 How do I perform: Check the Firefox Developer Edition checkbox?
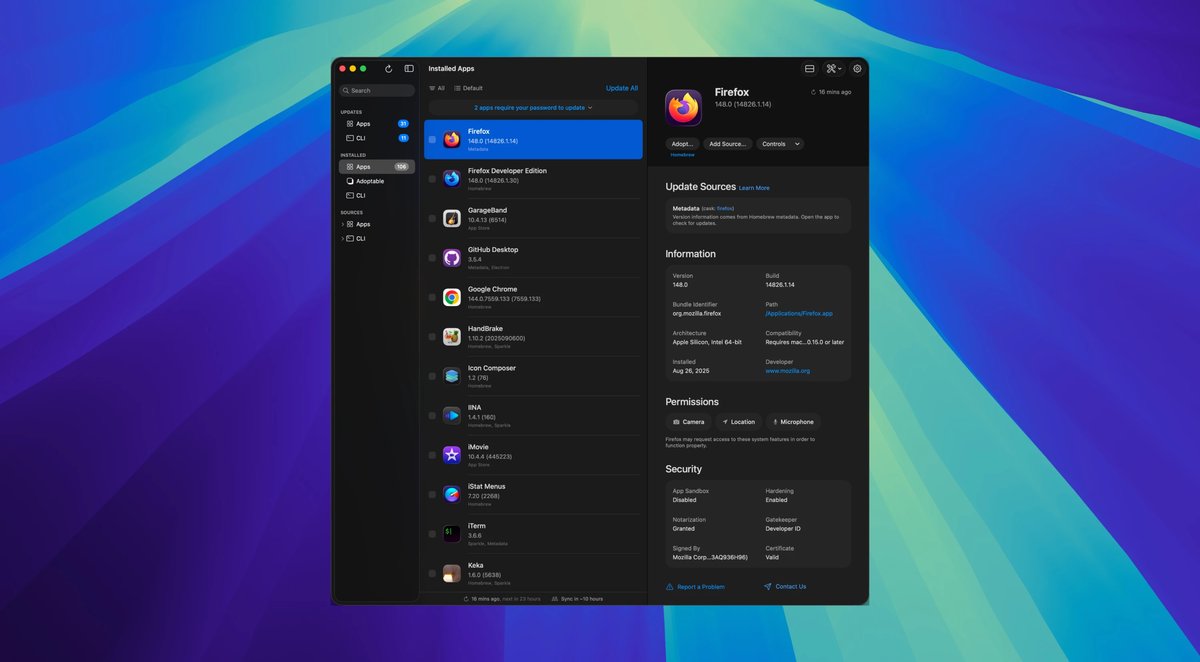coord(432,179)
